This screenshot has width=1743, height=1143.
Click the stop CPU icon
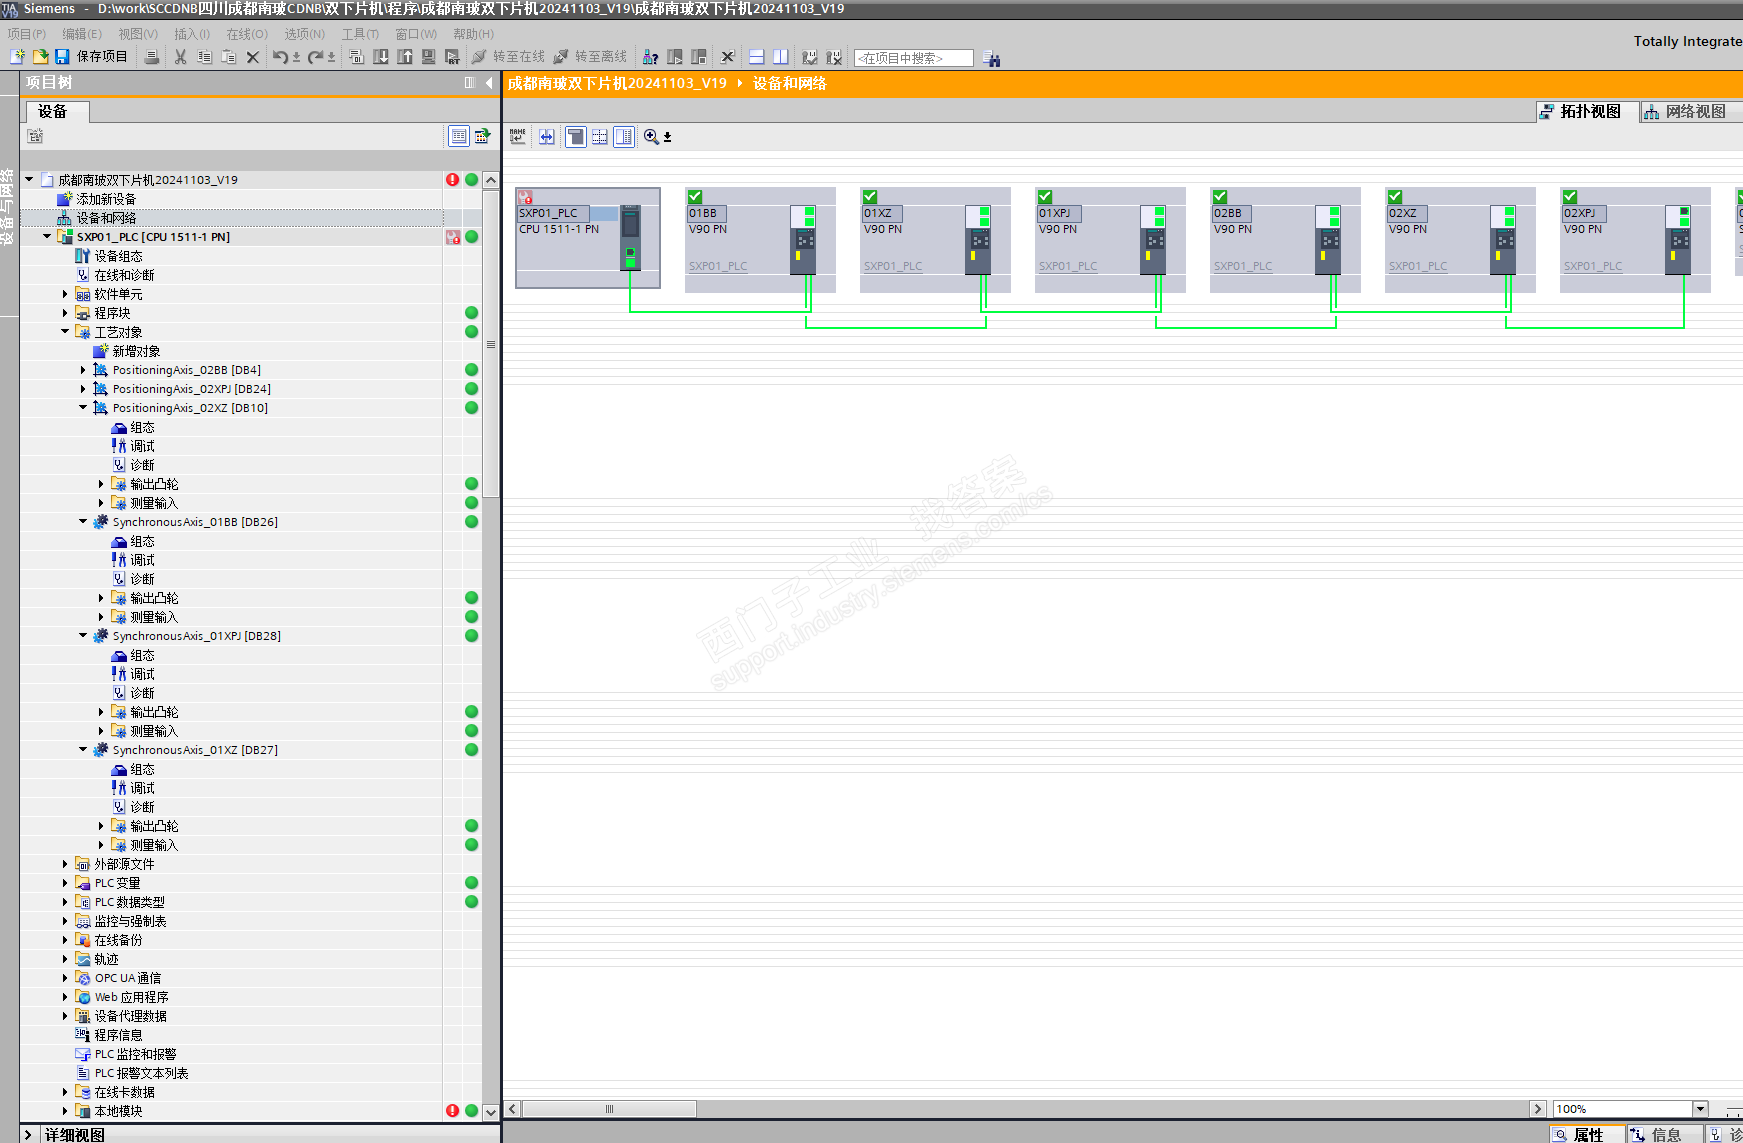tap(698, 57)
